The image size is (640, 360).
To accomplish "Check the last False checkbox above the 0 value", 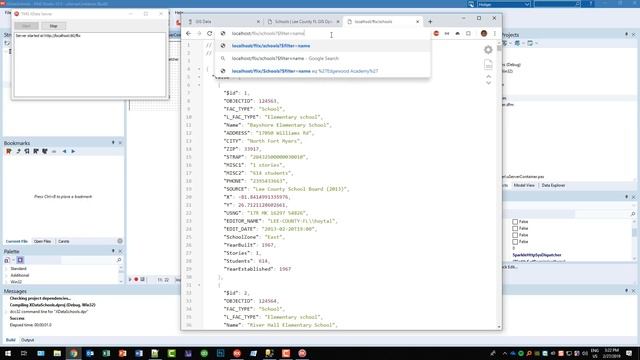I will [x=515, y=242].
